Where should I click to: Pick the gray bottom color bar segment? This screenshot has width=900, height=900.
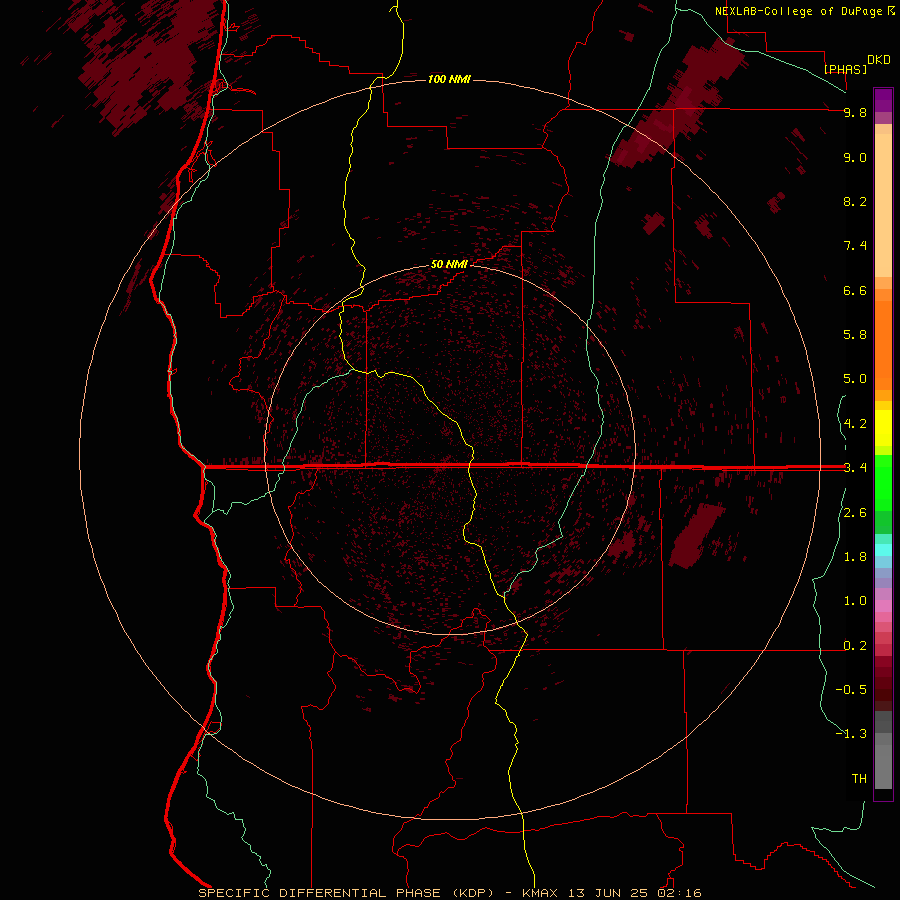(x=883, y=766)
